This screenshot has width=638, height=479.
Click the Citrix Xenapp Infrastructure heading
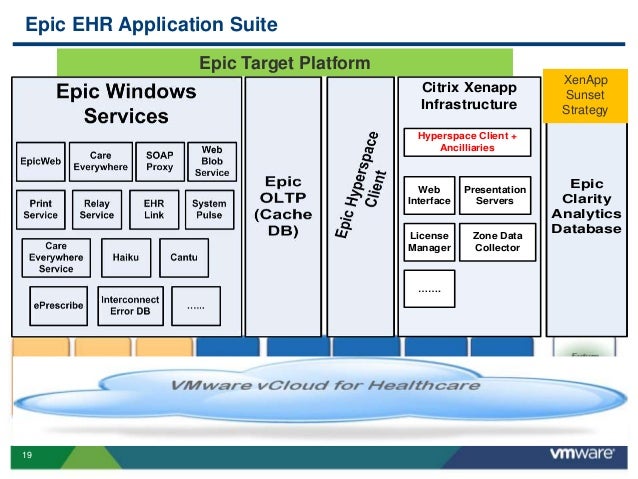point(469,96)
